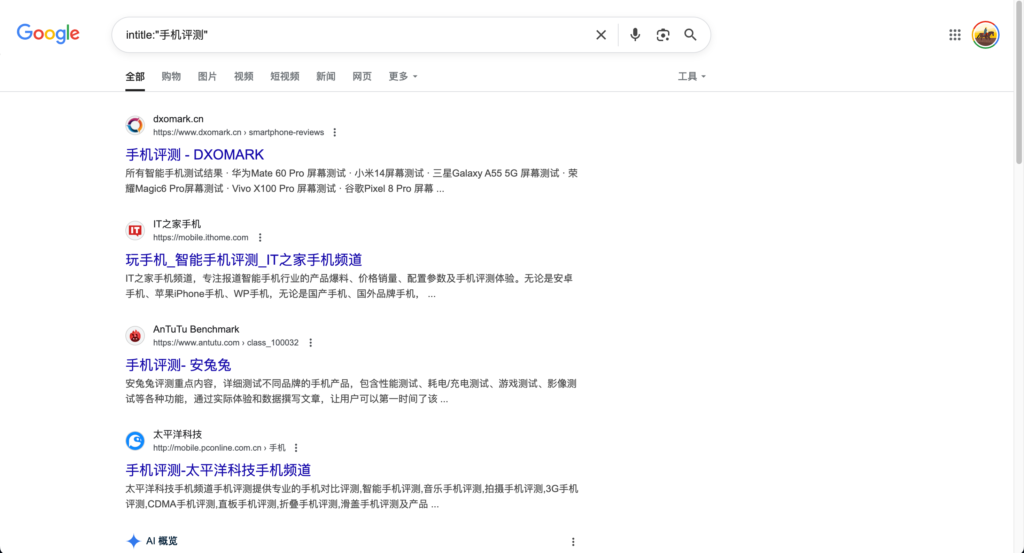Open the account profile avatar

pos(985,35)
